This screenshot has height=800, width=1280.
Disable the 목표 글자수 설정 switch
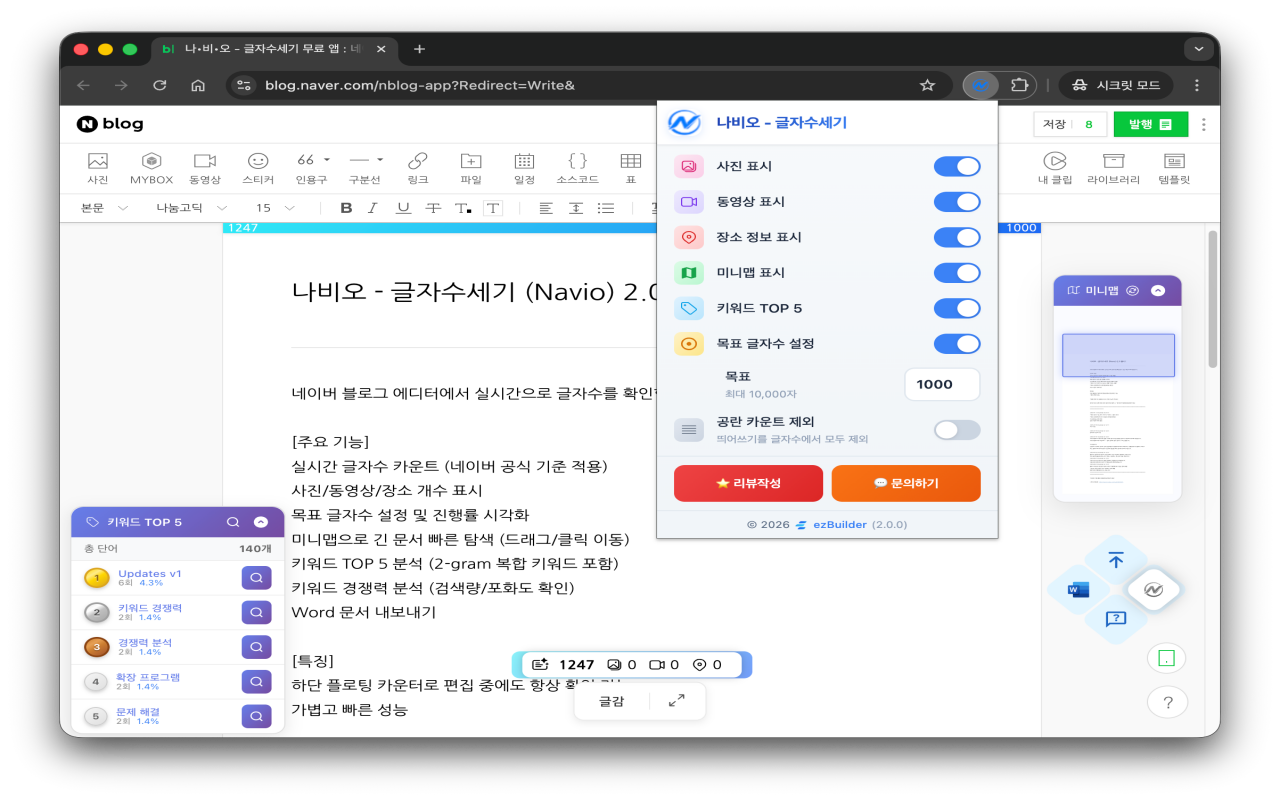point(957,344)
